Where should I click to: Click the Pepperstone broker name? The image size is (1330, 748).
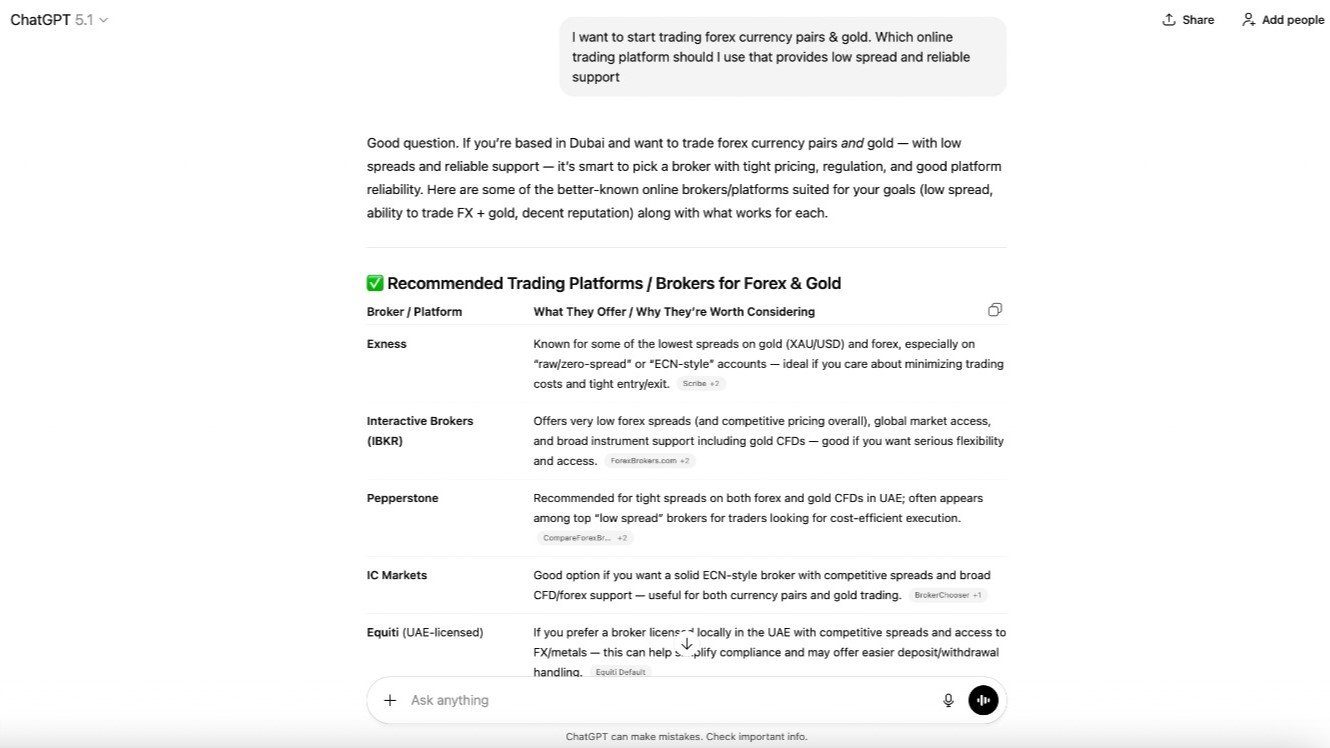pos(402,498)
